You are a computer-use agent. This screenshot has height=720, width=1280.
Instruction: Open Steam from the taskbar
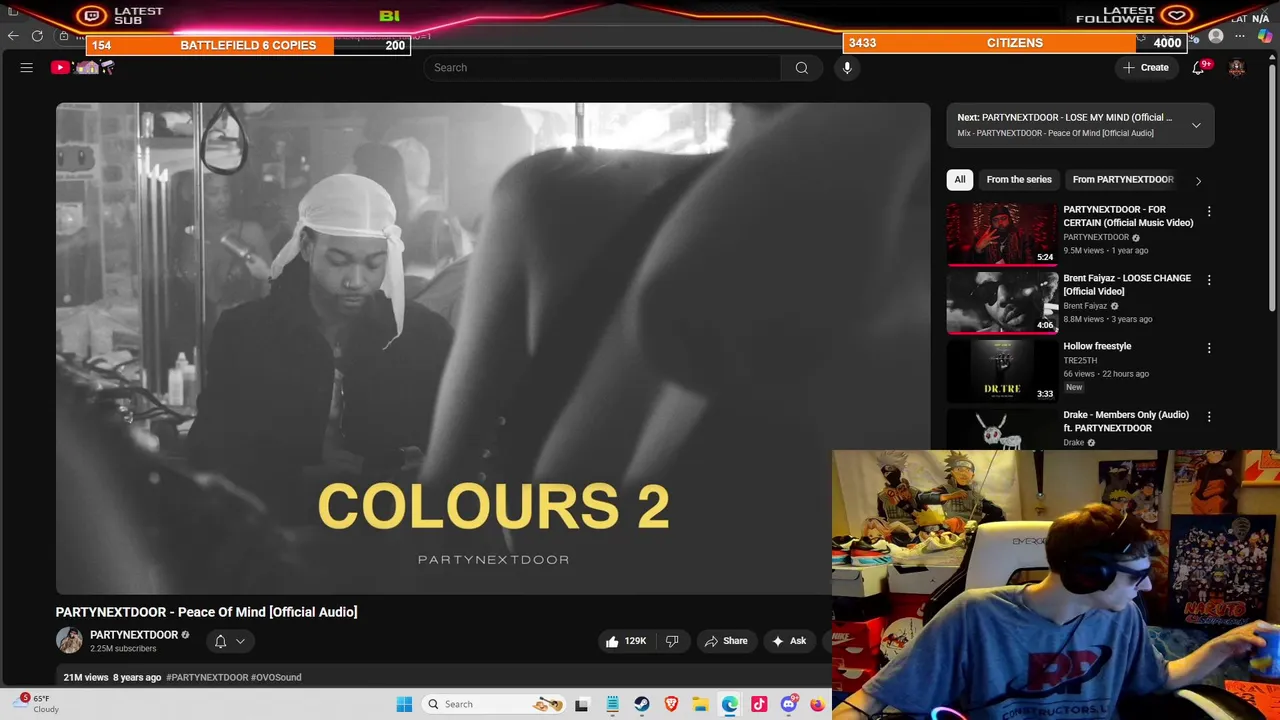point(642,704)
